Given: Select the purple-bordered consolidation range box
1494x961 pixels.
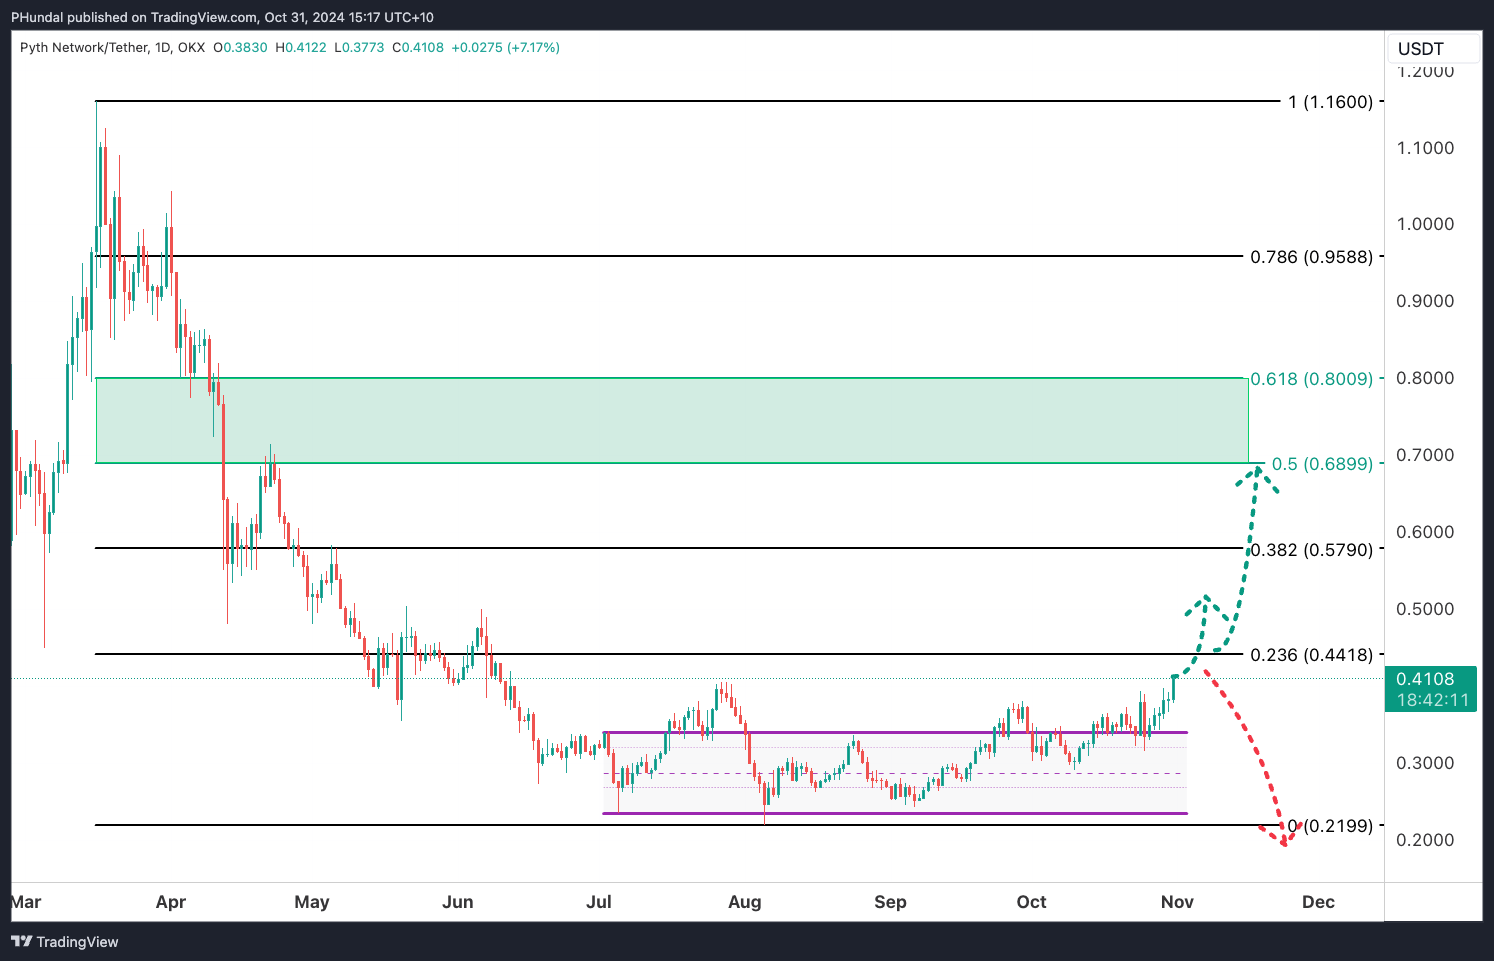Looking at the screenshot, I should click(x=895, y=773).
